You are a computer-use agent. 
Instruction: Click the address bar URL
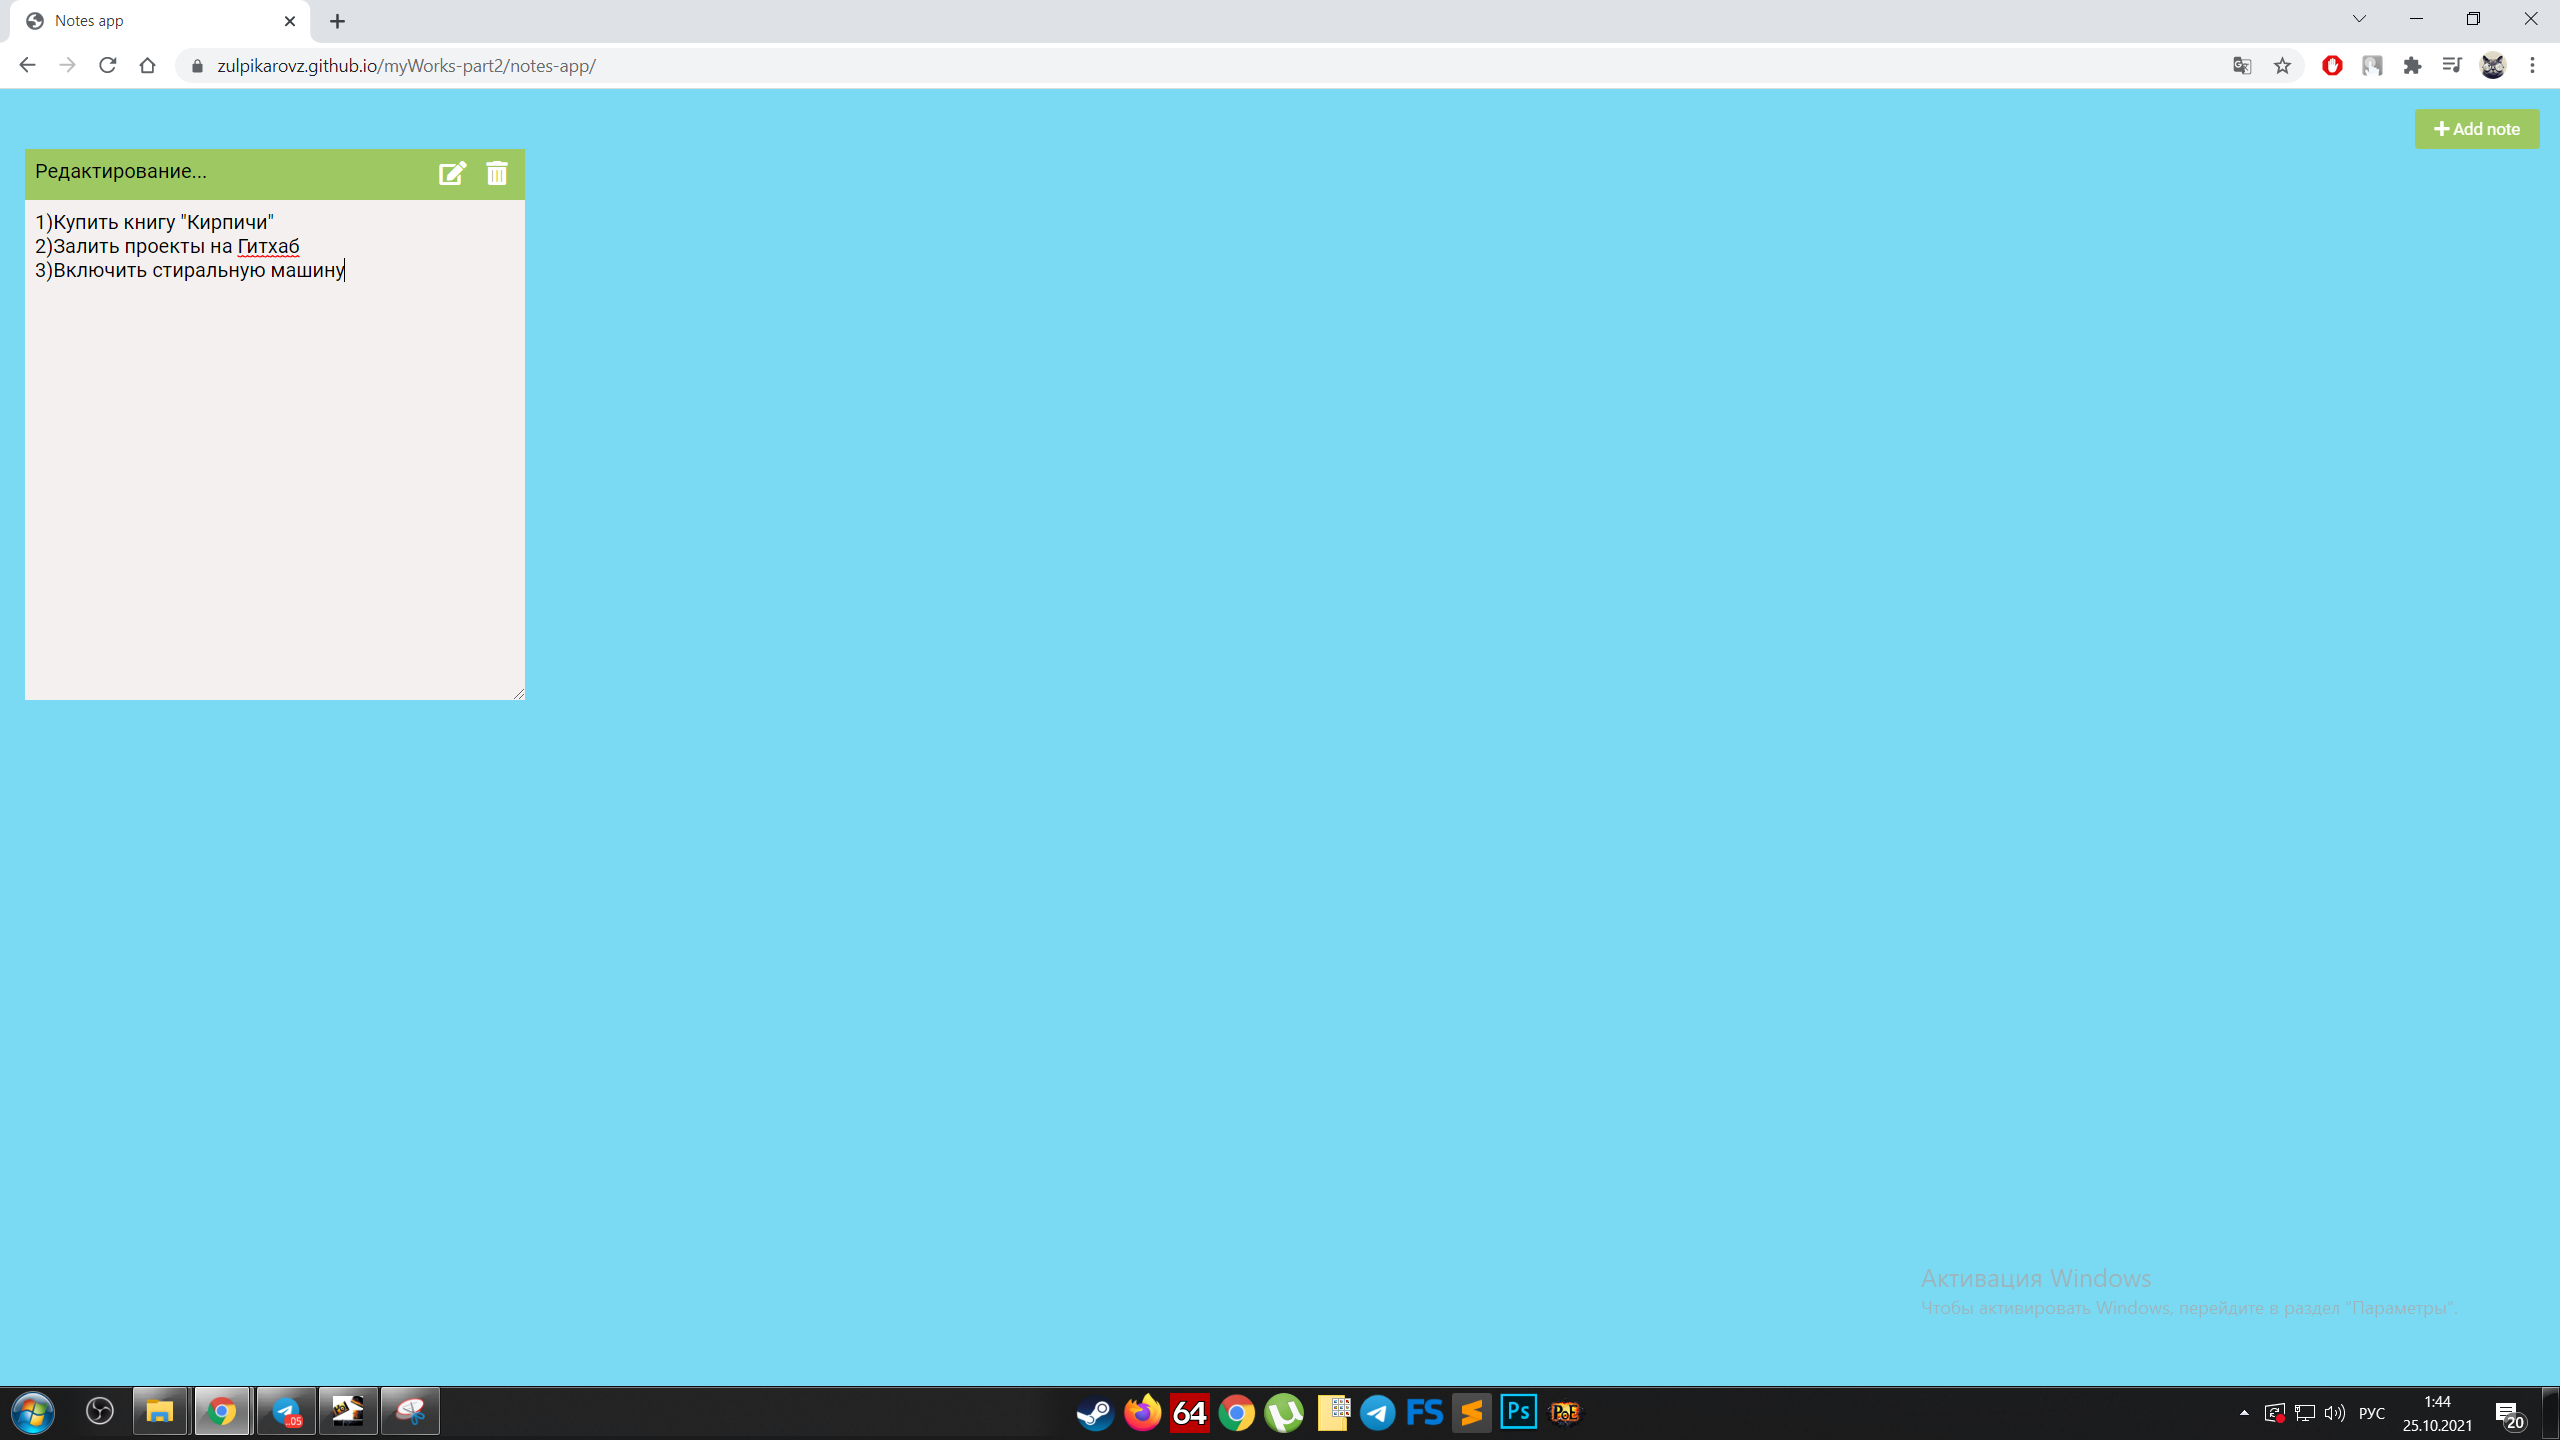406,66
